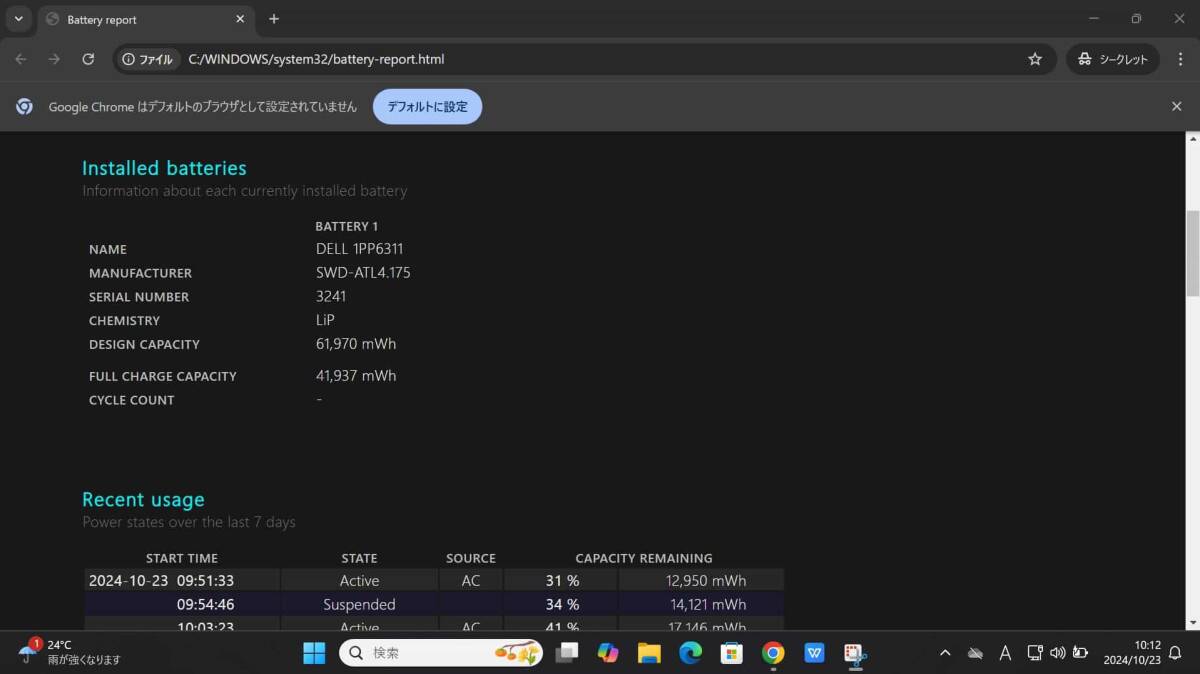Image resolution: width=1200 pixels, height=674 pixels.
Task: Click the "CYCLE COUNT" label
Action: [131, 400]
